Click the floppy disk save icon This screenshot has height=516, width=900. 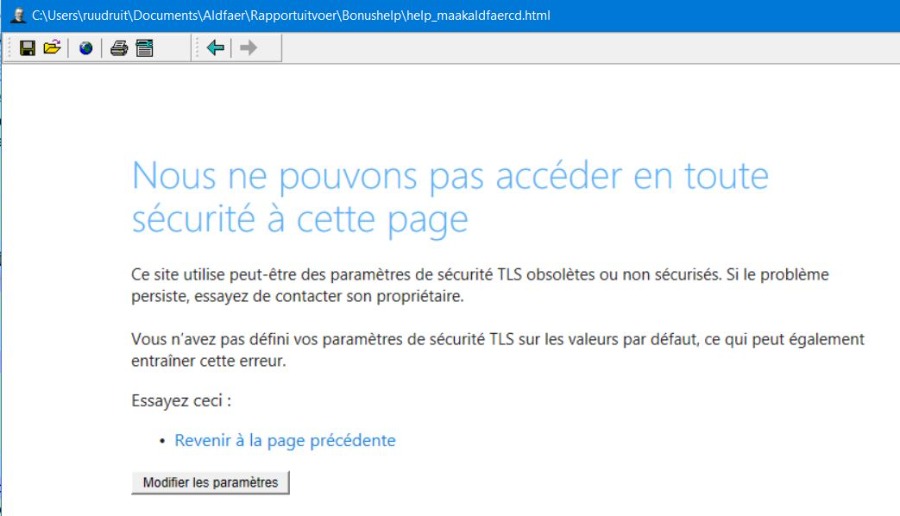[28, 48]
